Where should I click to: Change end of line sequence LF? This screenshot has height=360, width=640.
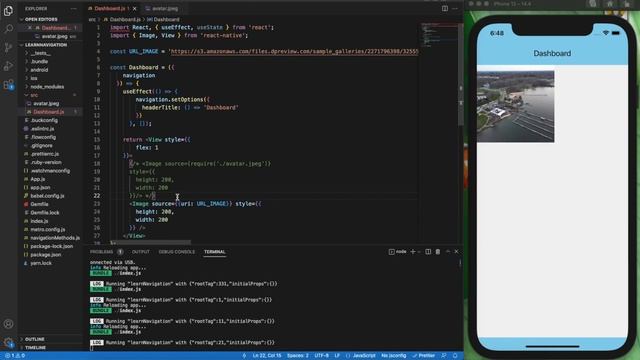[337, 356]
